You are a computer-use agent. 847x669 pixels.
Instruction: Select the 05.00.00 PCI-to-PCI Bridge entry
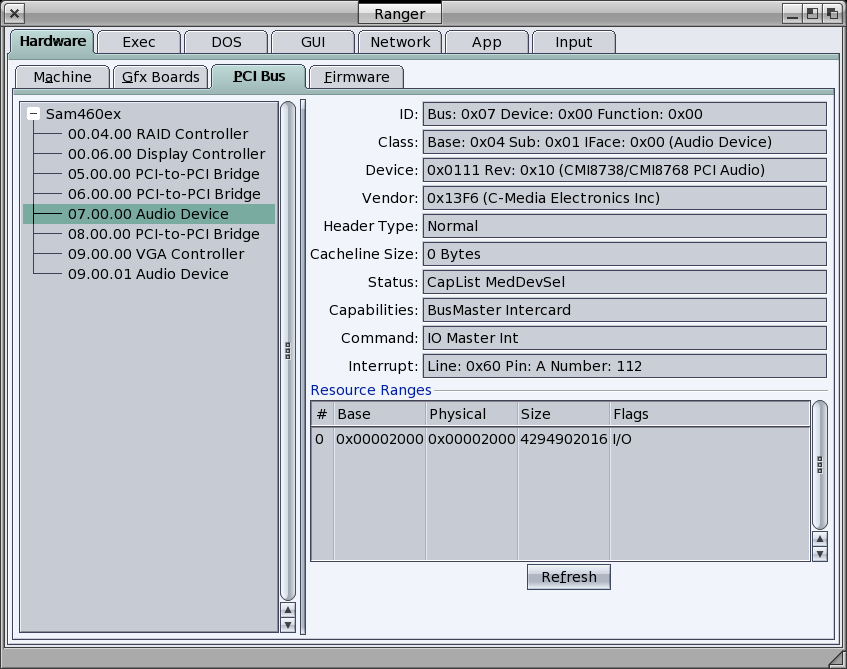point(163,174)
